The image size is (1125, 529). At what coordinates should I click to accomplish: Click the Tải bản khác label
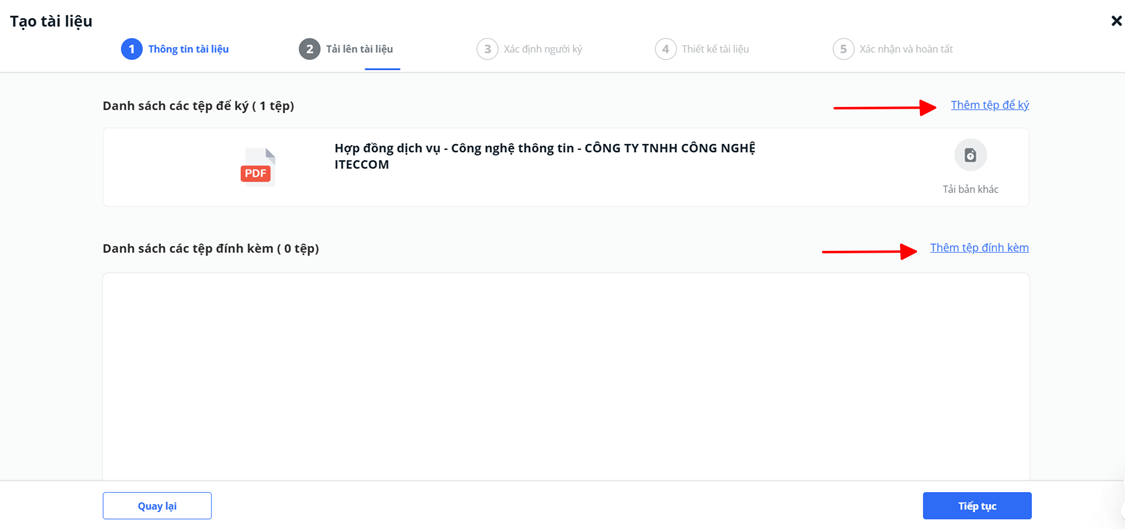[970, 189]
